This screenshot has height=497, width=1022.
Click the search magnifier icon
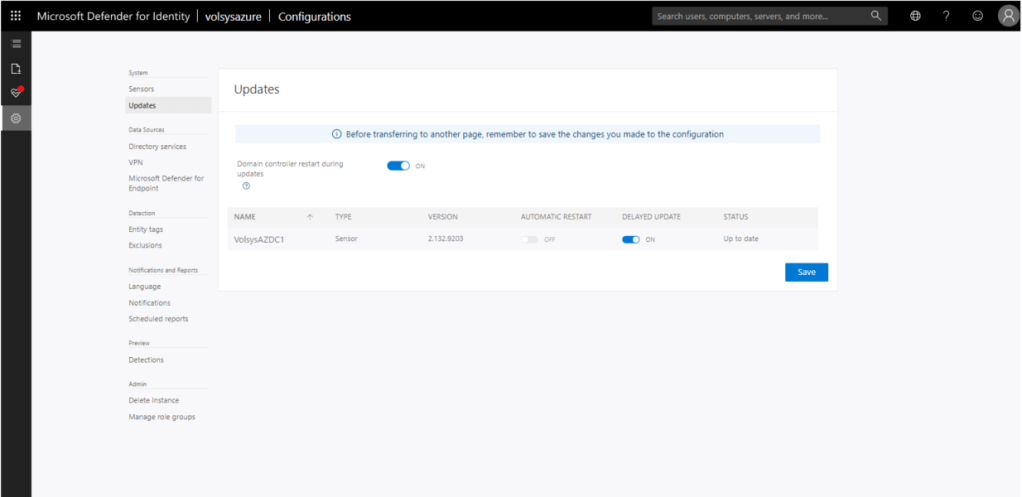point(876,16)
